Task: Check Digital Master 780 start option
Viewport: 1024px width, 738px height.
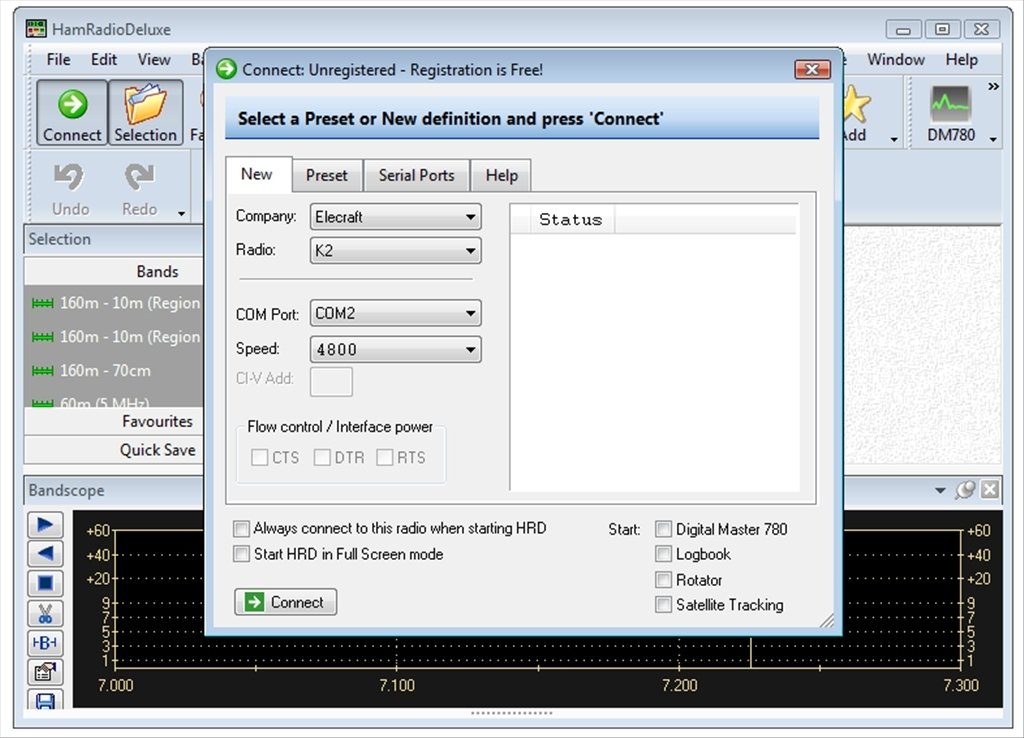Action: point(664,528)
